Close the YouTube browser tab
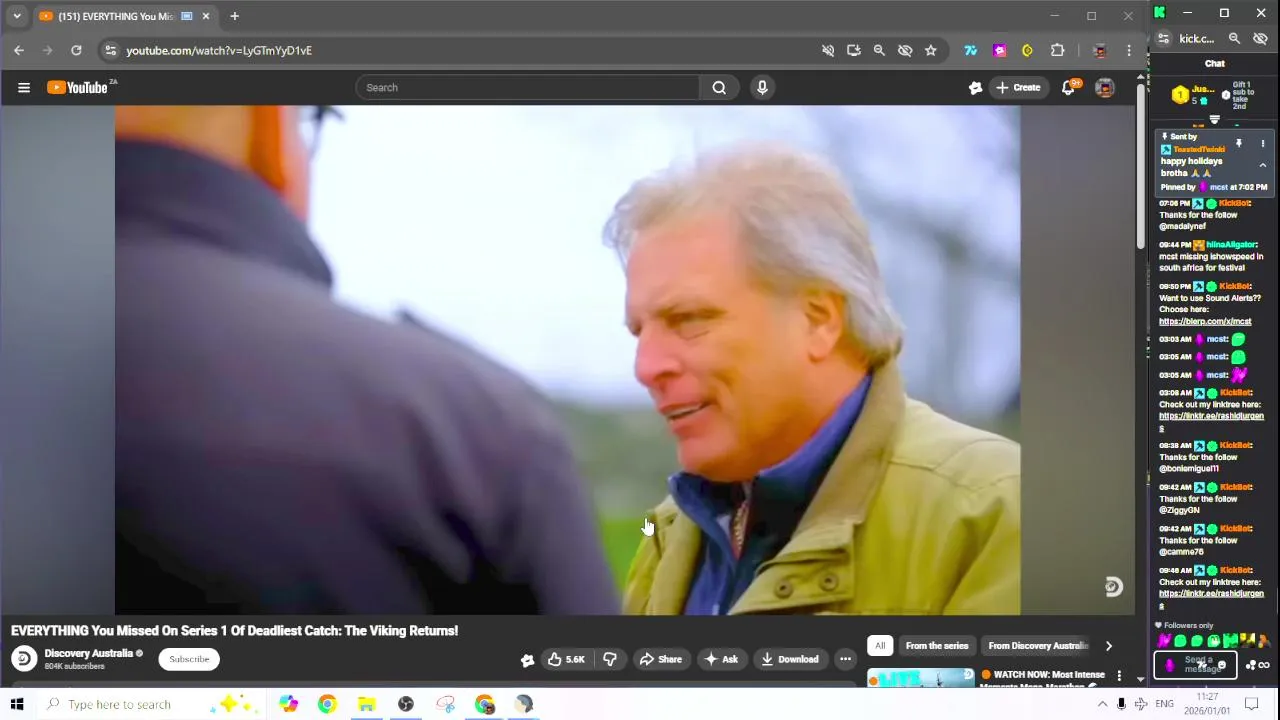1280x720 pixels. (205, 16)
